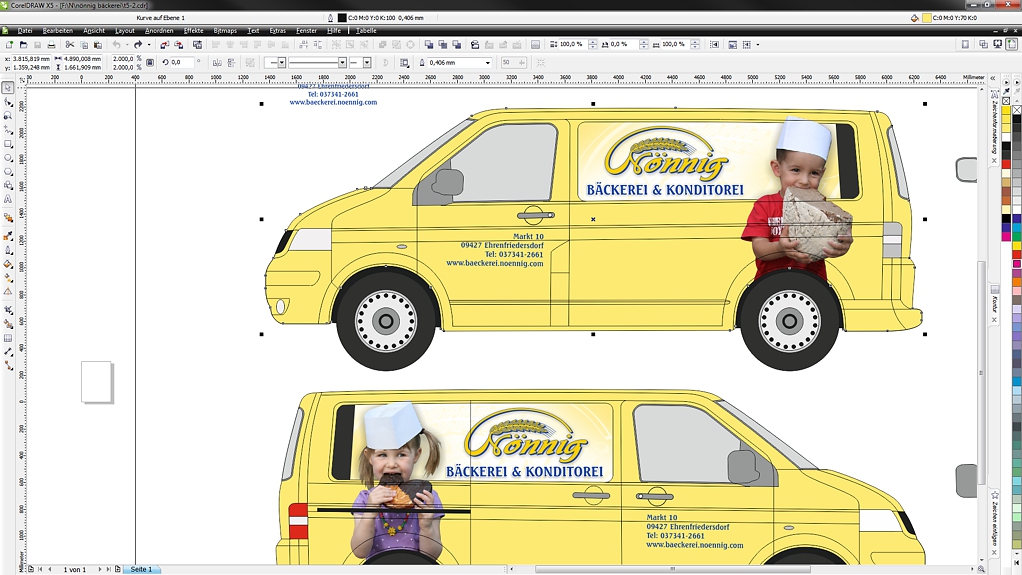Click the Paste icon
Screen dimensions: 1022x575
coord(98,45)
